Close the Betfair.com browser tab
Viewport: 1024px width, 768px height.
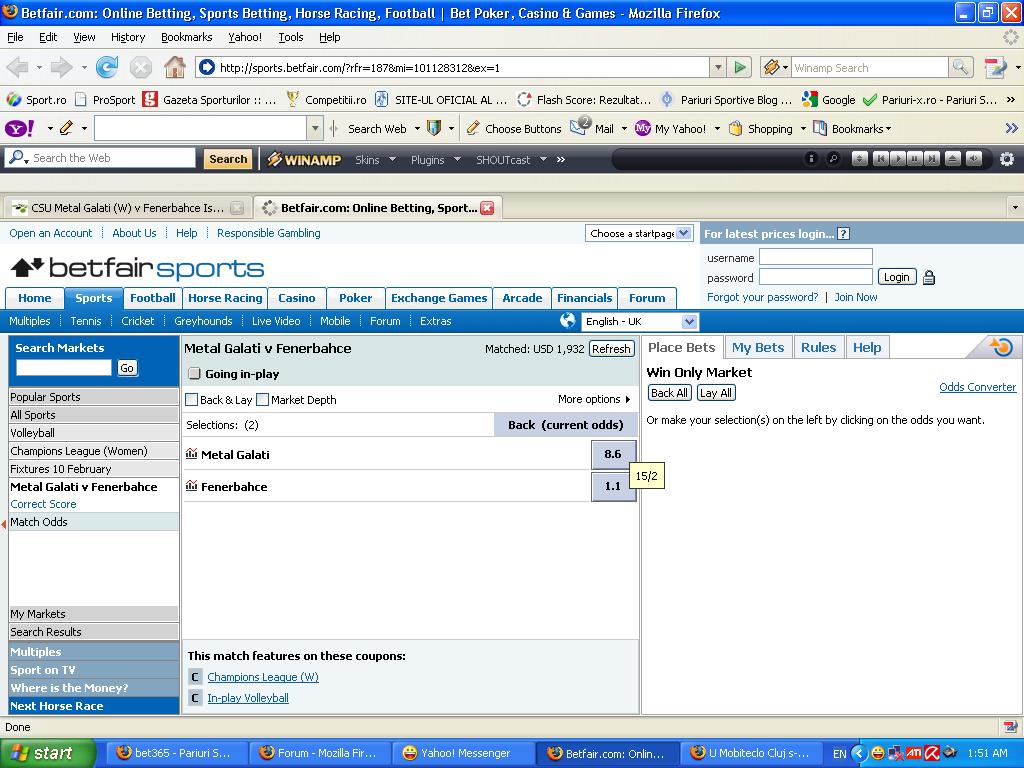487,208
